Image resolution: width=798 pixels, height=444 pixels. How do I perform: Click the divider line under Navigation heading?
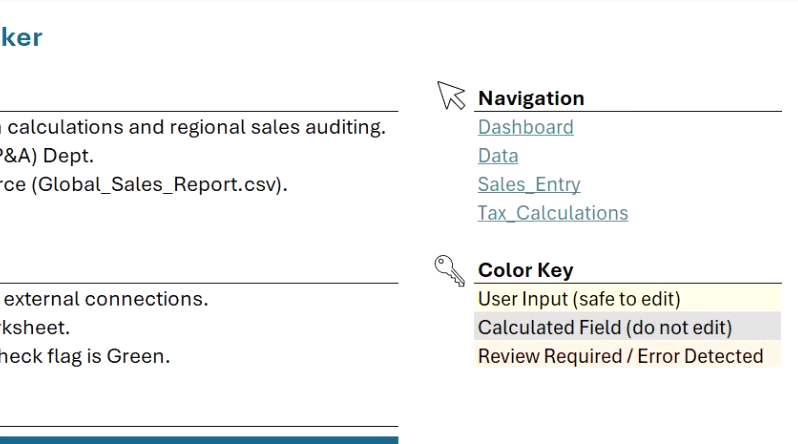click(628, 111)
